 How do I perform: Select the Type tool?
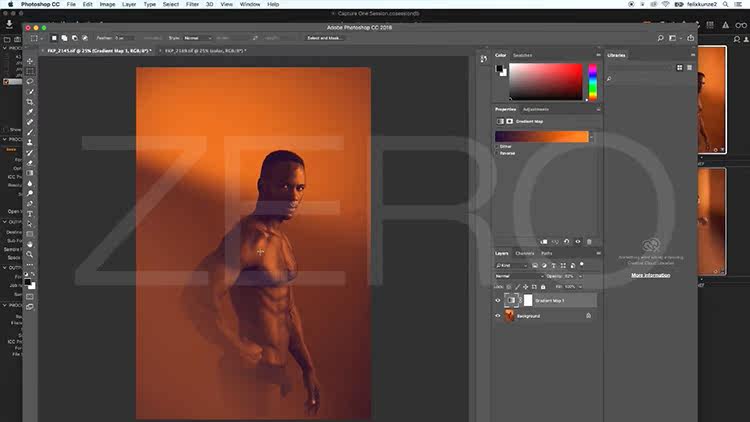30,214
